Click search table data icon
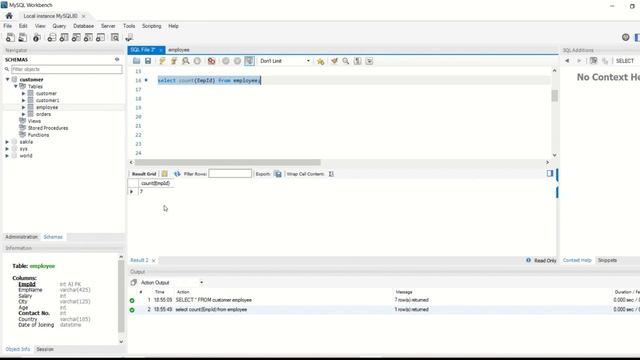The height and width of the screenshot is (360, 640). click(x=115, y=38)
